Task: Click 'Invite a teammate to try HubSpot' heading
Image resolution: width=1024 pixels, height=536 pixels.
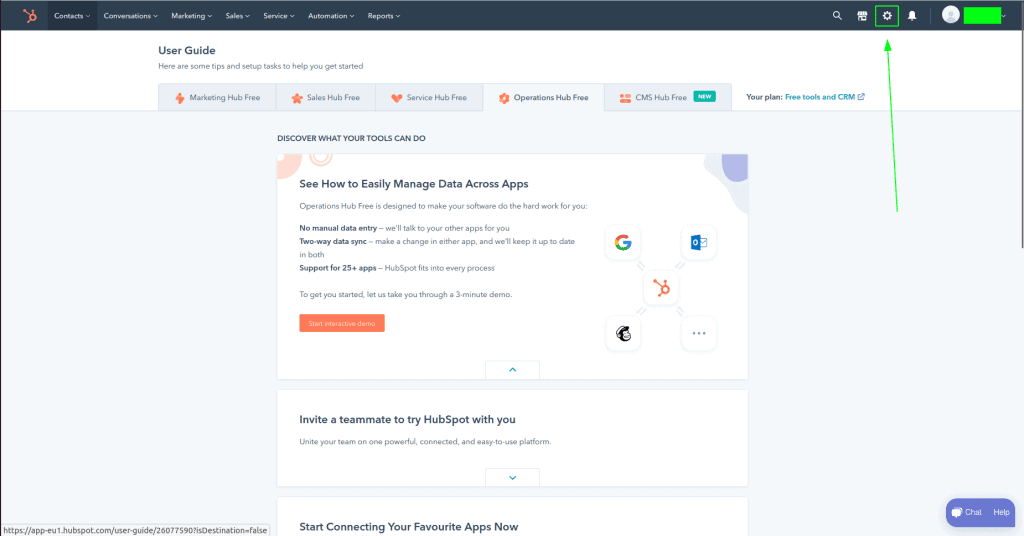Action: pyautogui.click(x=408, y=419)
